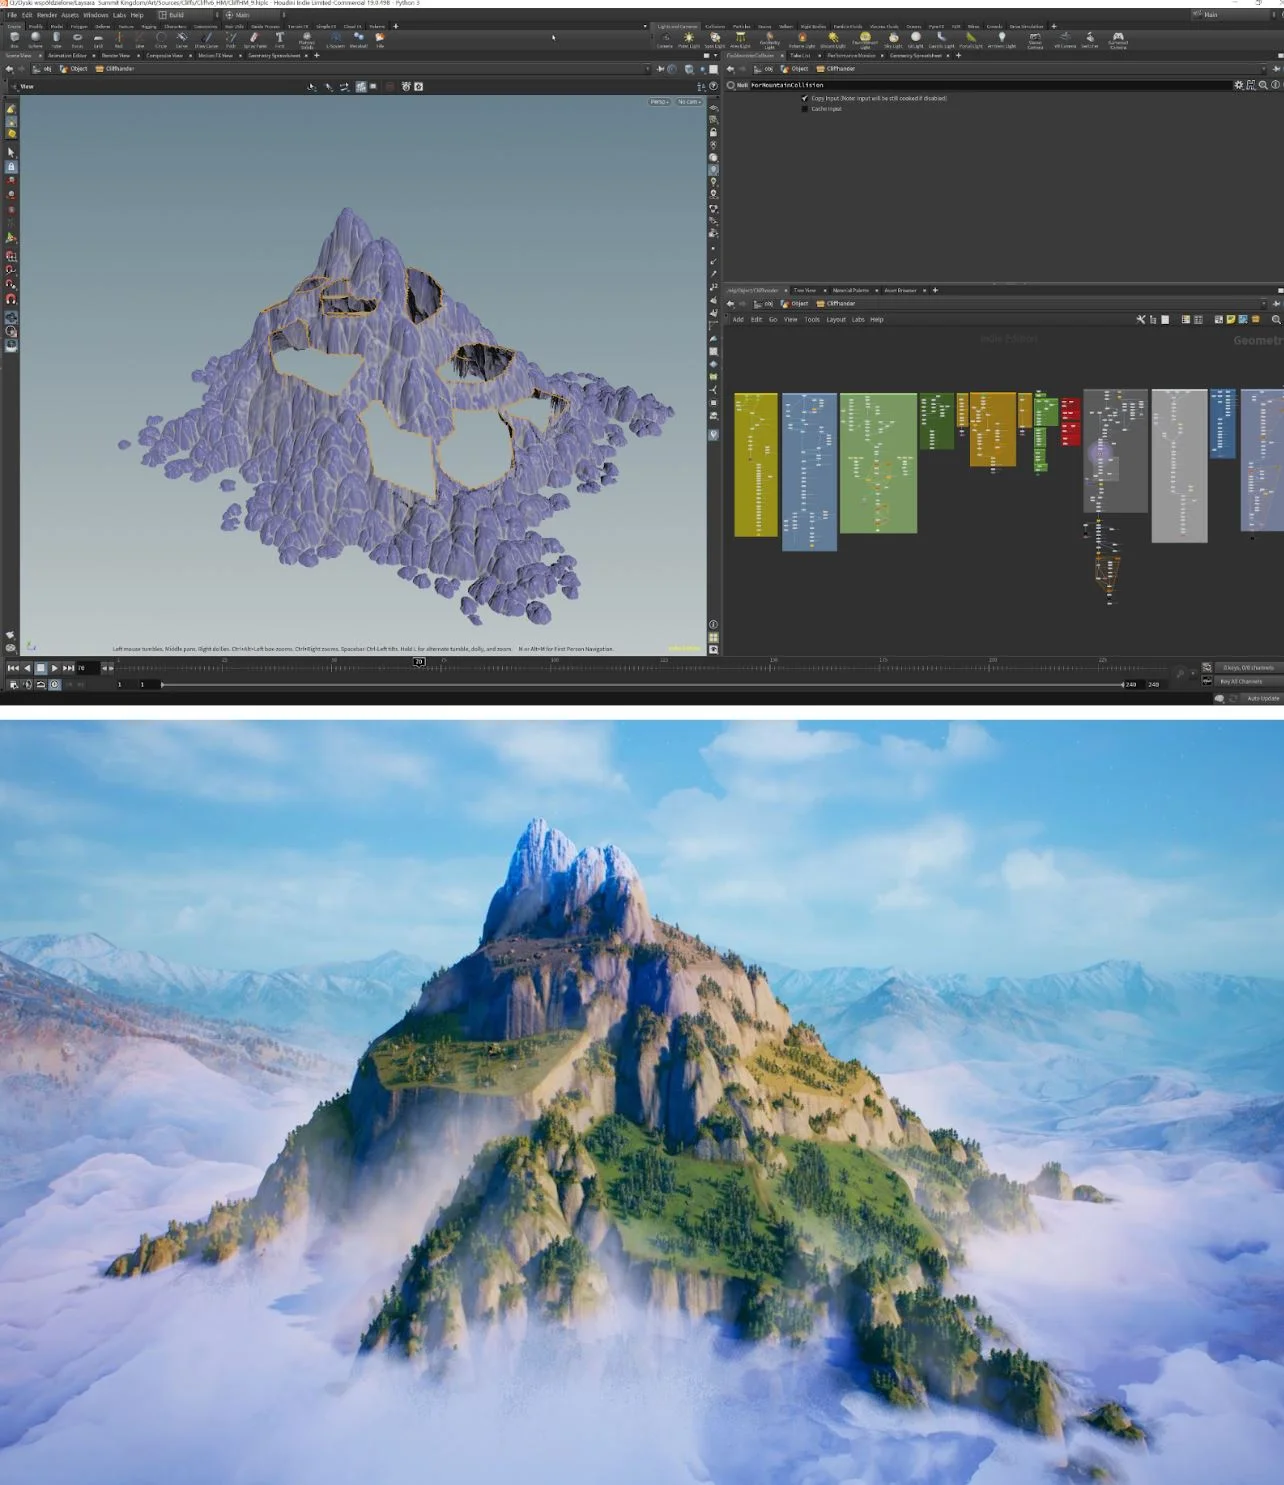Click the timeline current frame marker

click(x=419, y=661)
